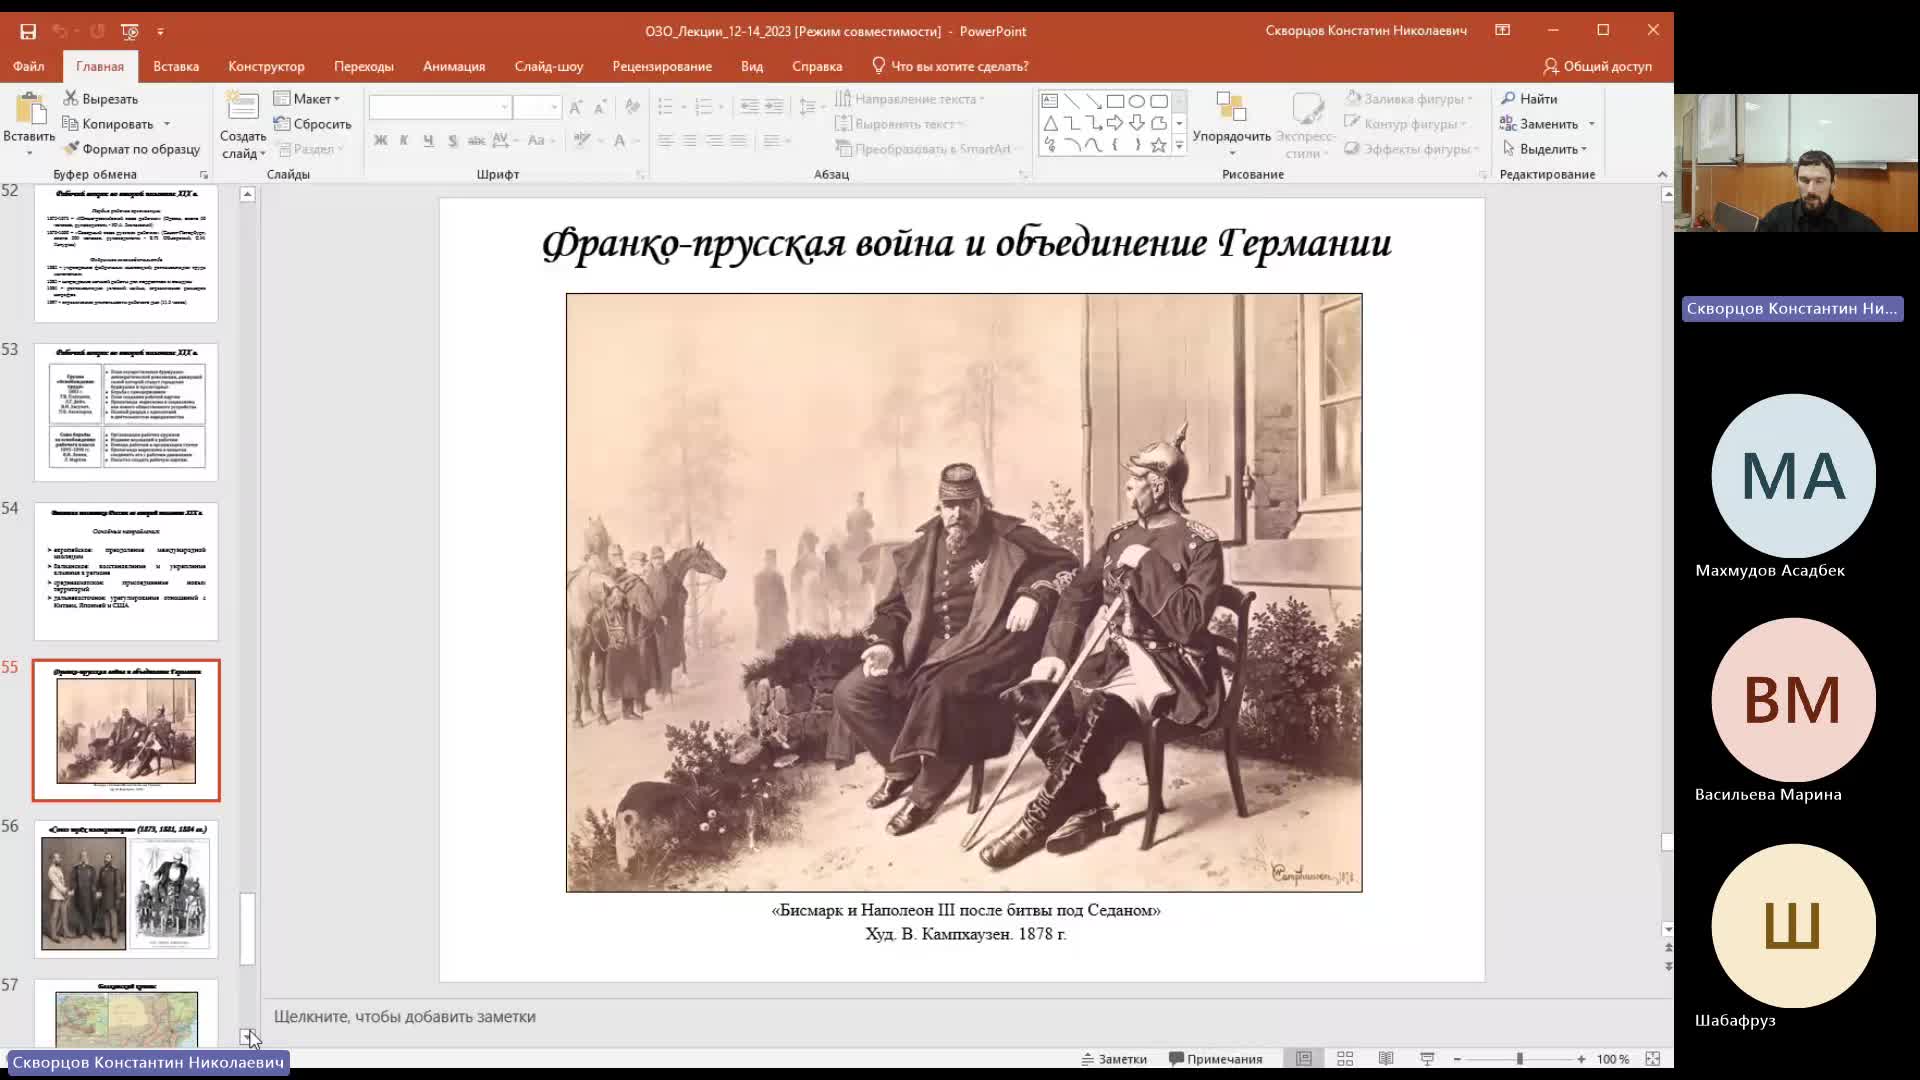Select the Right Arrow shape in gallery

coord(1115,123)
